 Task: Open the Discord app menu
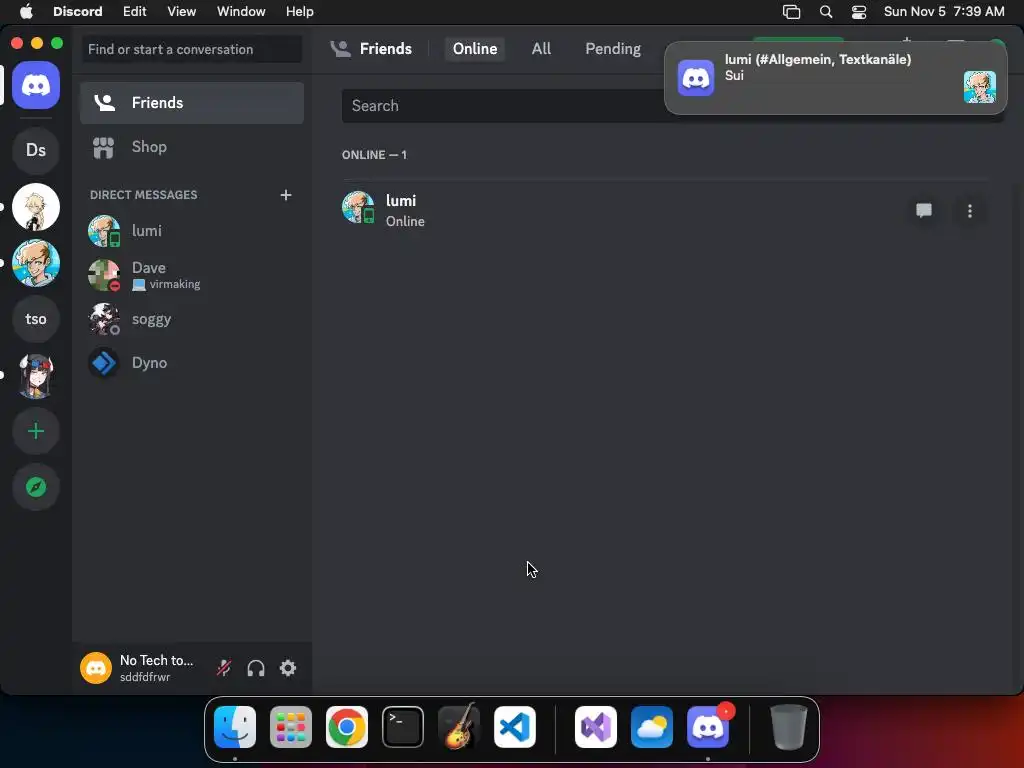tap(78, 12)
